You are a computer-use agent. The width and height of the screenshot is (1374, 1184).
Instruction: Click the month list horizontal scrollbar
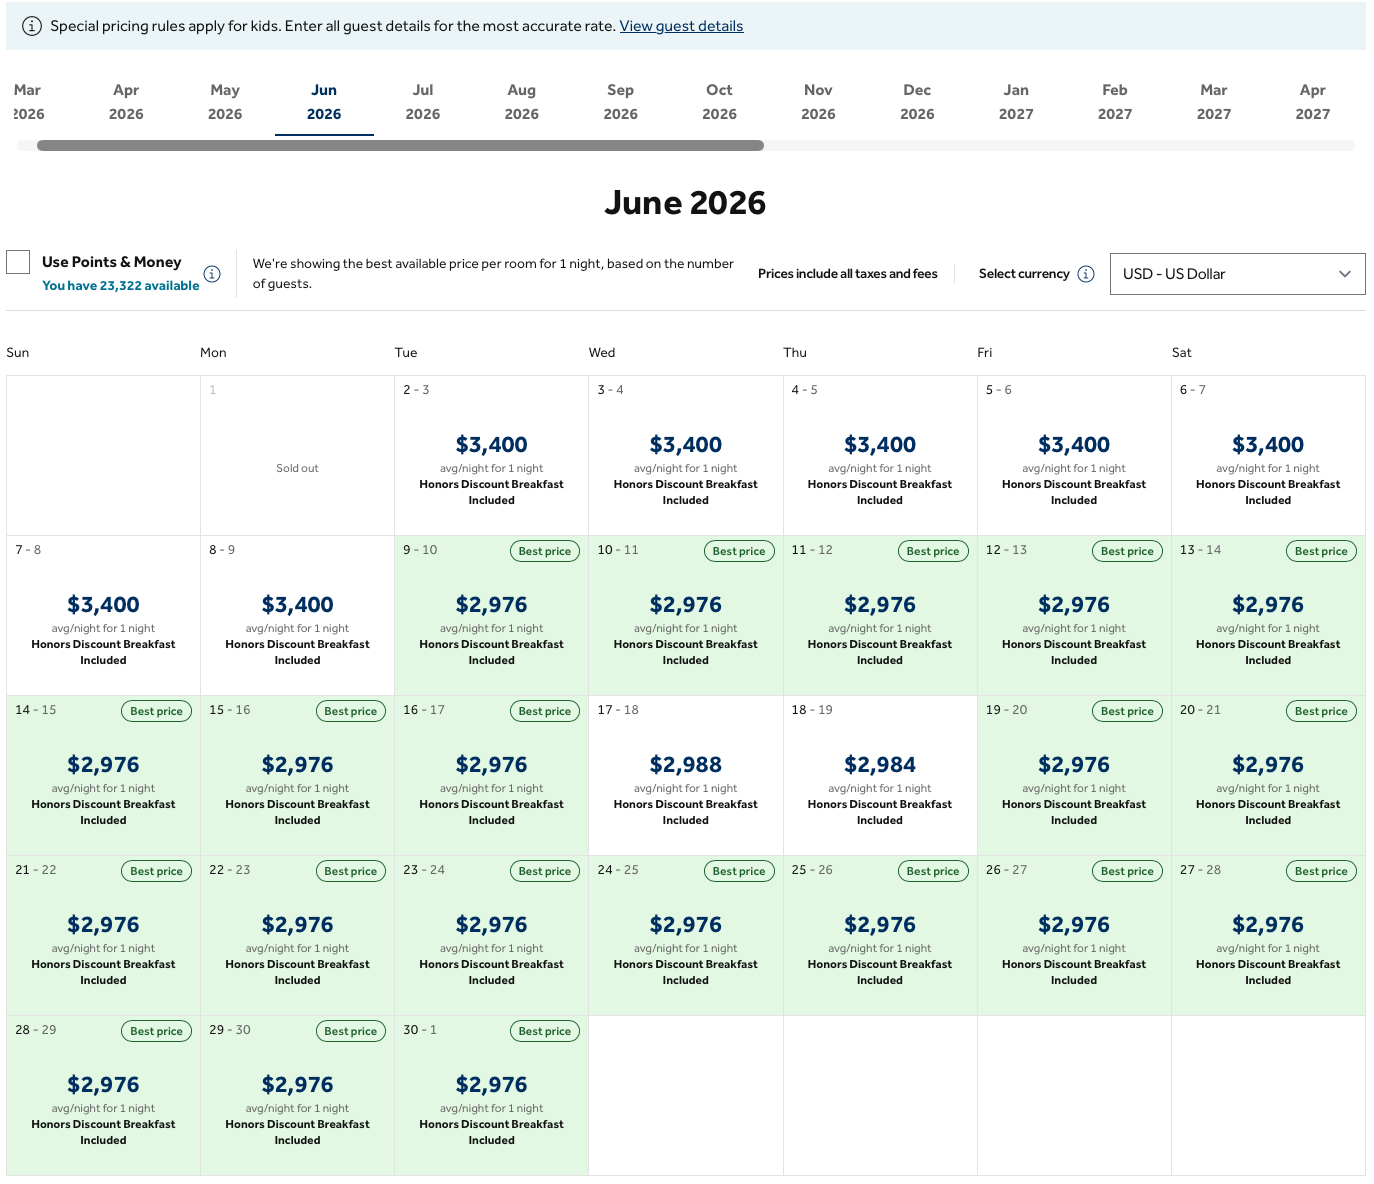pyautogui.click(x=400, y=146)
